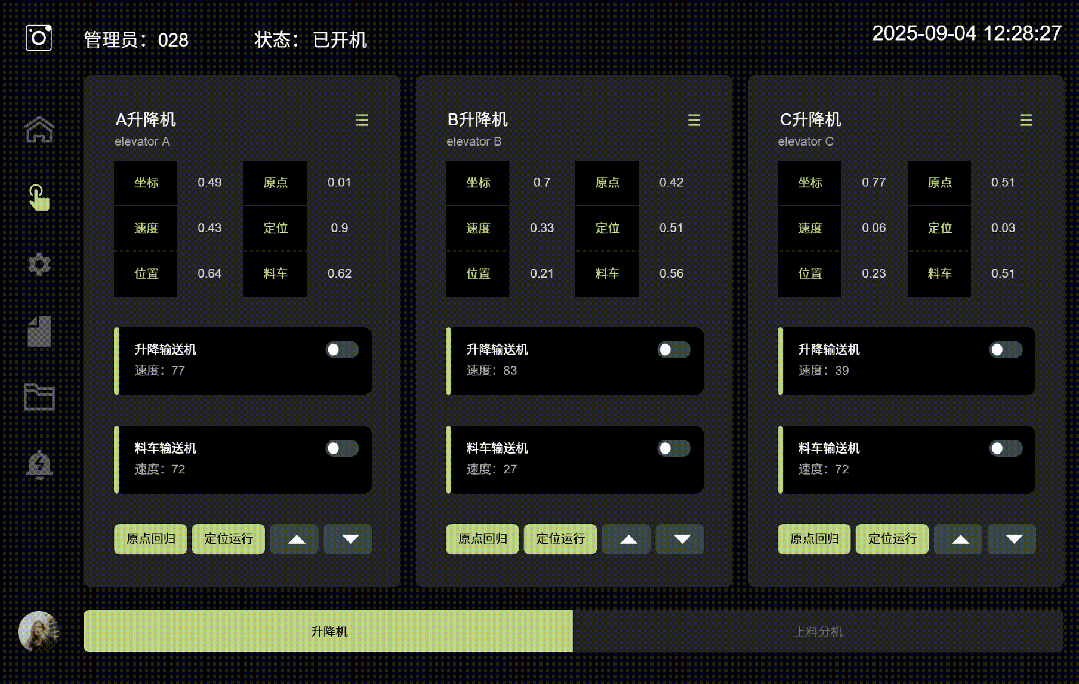Open the alarm bell icon in sidebar
This screenshot has height=684, width=1079.
pyautogui.click(x=38, y=464)
